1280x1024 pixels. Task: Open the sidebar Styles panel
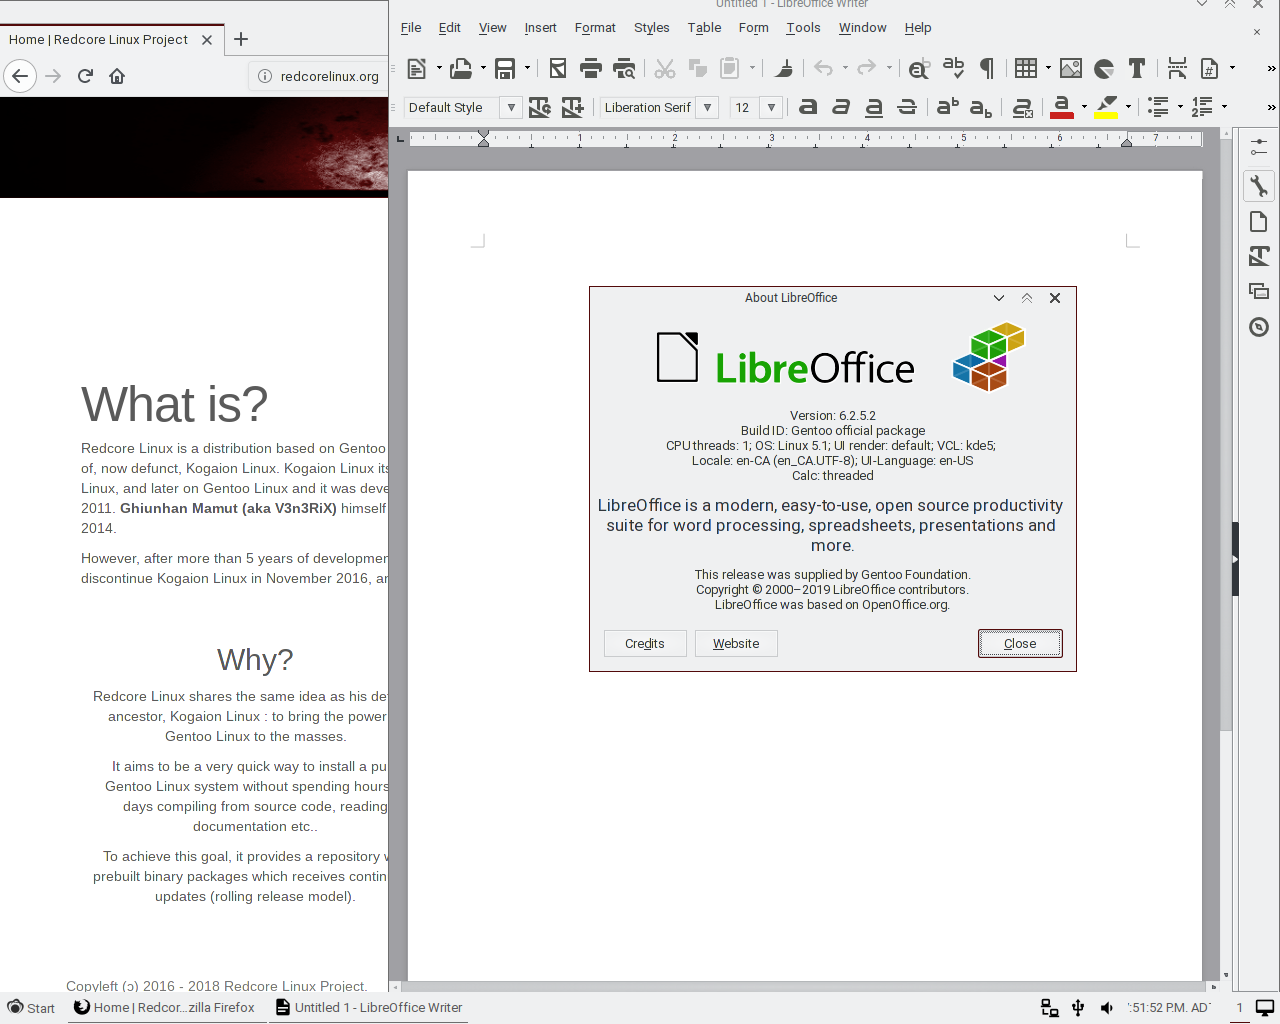click(1259, 256)
